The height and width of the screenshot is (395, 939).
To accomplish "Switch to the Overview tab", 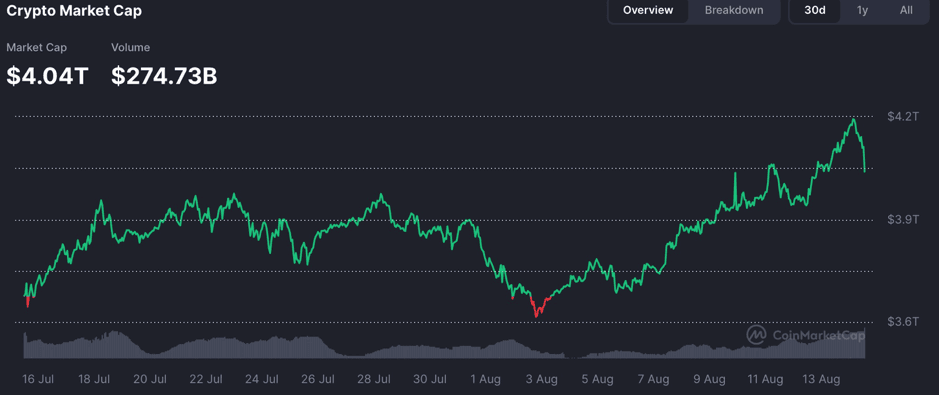I will click(x=648, y=10).
